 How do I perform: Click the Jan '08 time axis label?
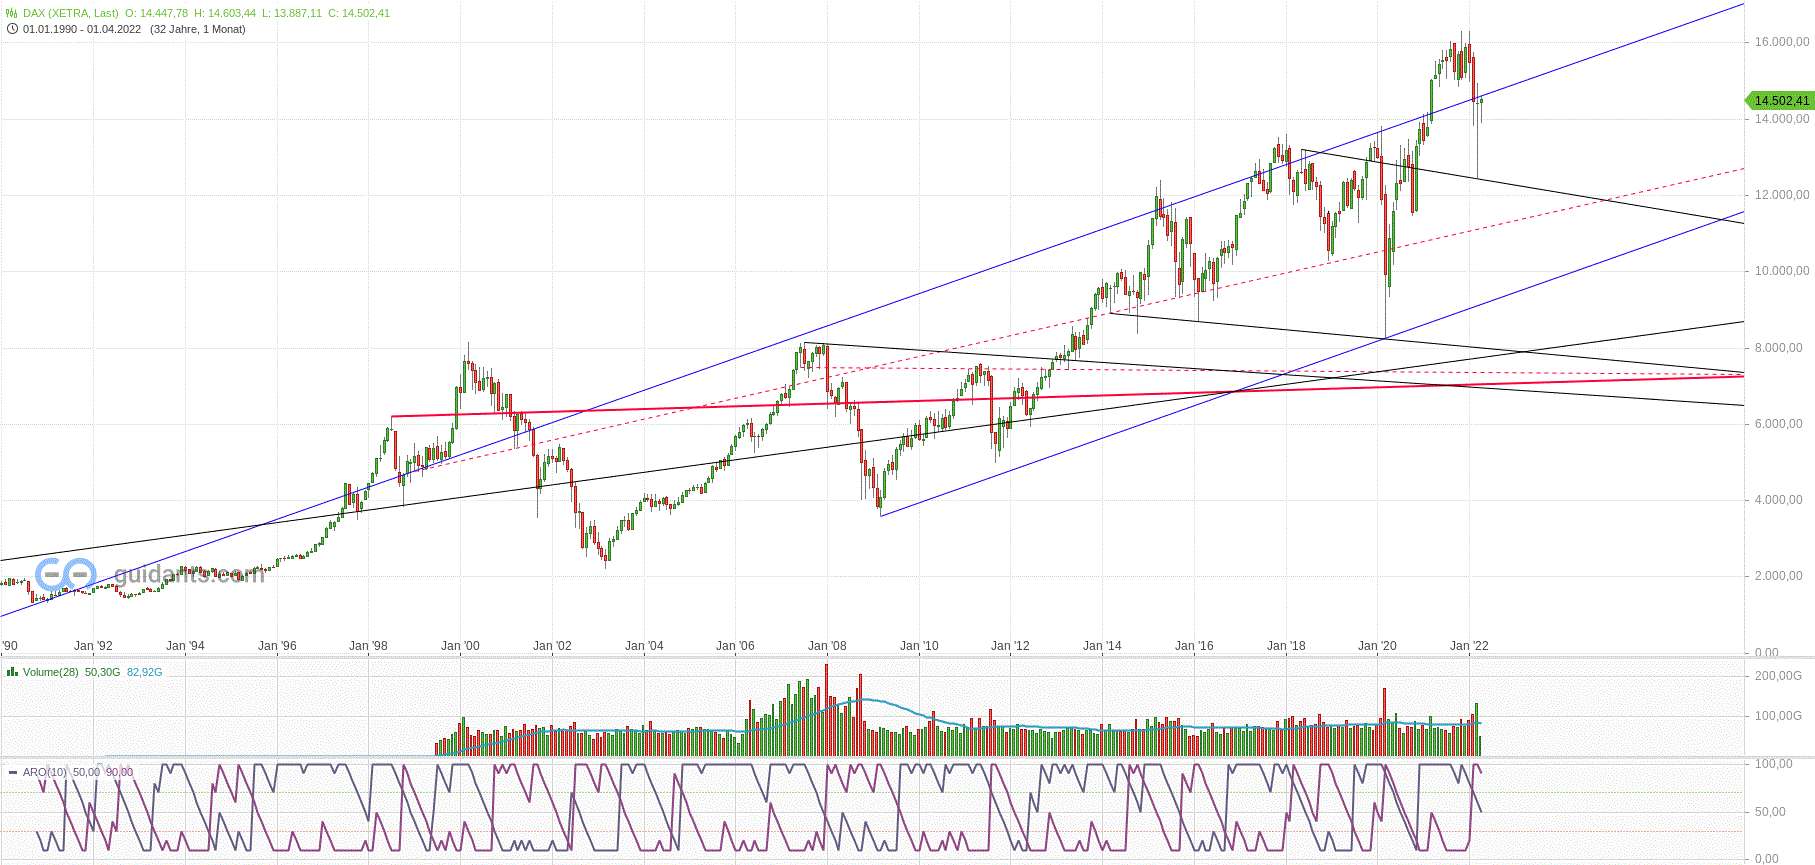pos(827,646)
